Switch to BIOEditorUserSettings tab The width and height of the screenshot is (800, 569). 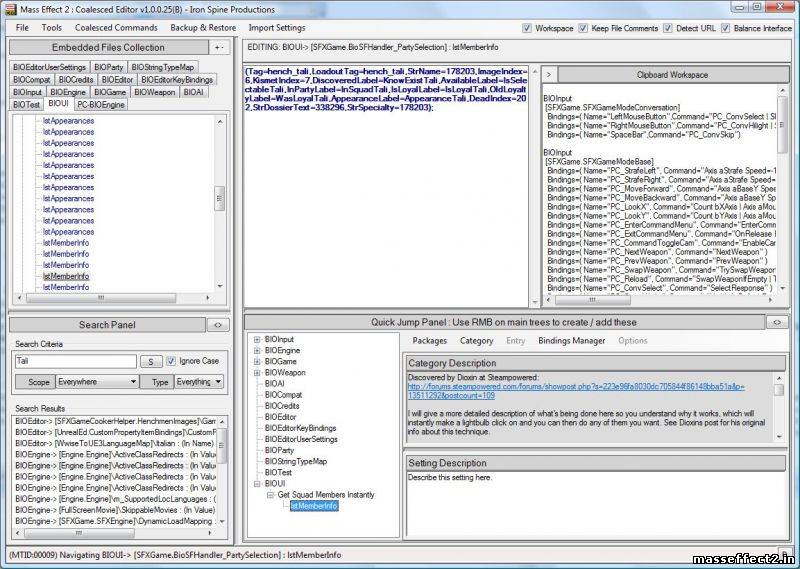click(x=49, y=67)
